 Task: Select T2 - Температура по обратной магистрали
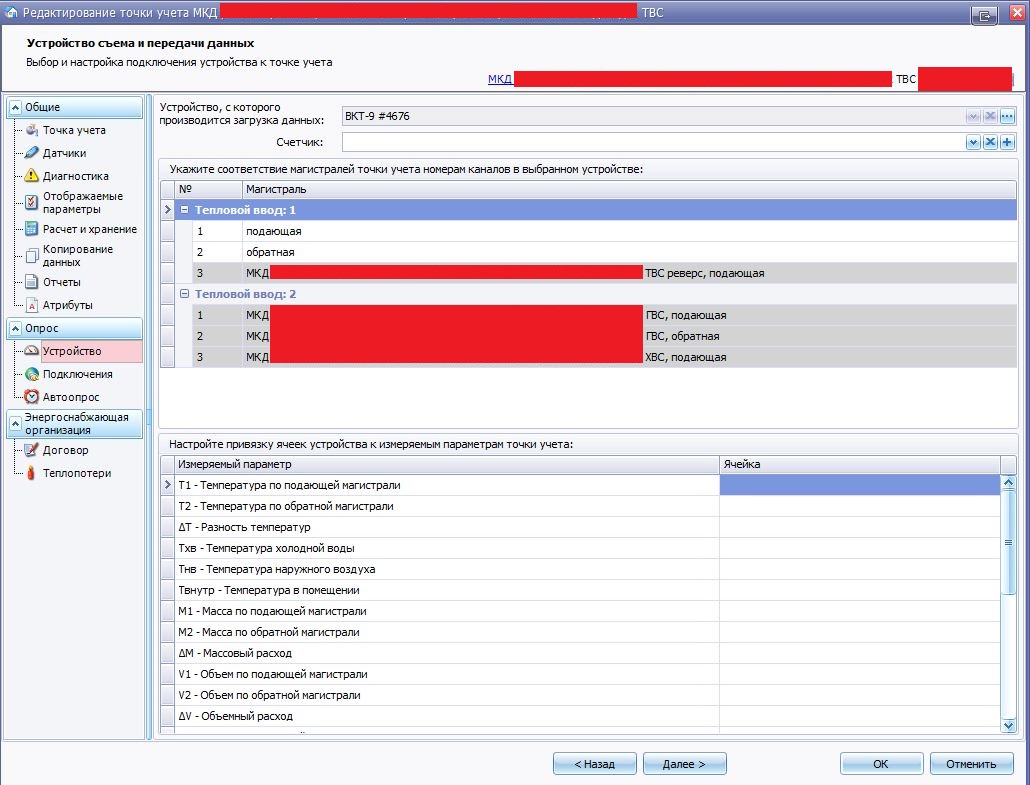pos(447,506)
